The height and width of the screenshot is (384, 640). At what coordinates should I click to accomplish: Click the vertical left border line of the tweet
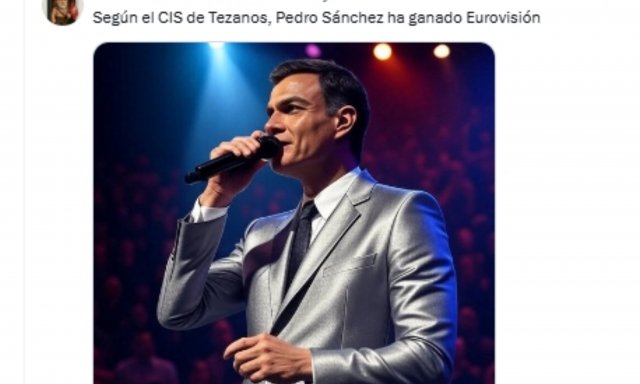[24, 192]
